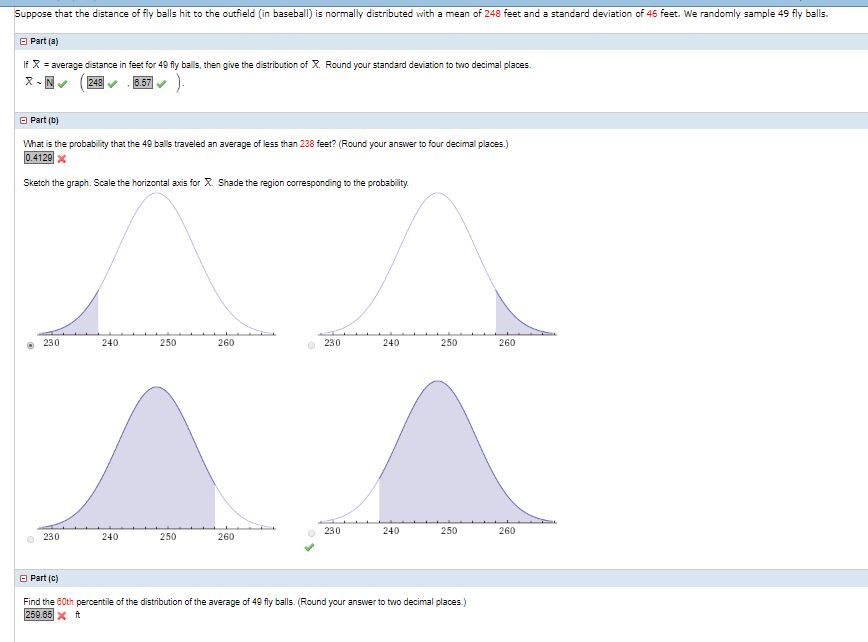Click the red 60th percentile value
The image size is (868, 642).
click(x=65, y=602)
